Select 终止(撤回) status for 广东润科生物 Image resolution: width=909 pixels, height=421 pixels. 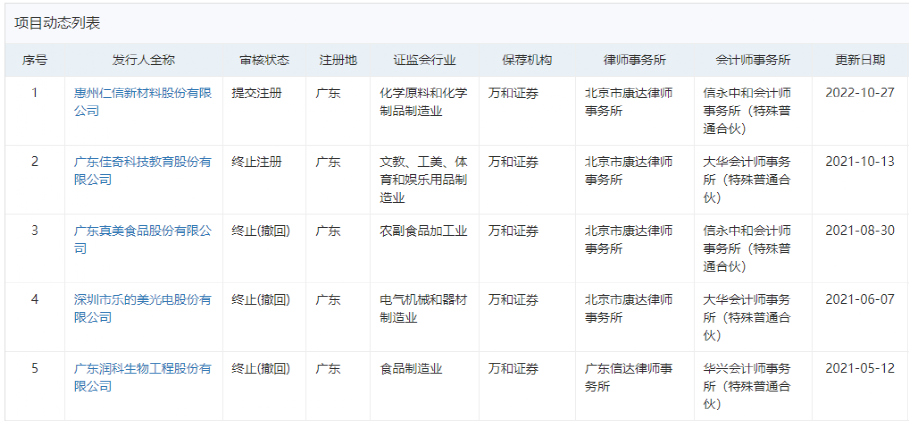tap(261, 369)
